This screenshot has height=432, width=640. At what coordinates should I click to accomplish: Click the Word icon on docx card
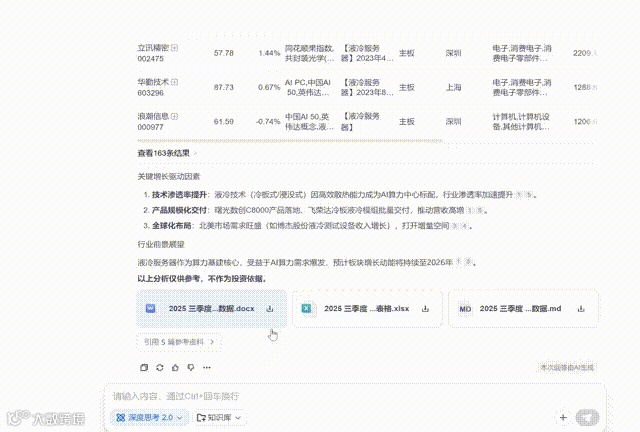coord(150,308)
